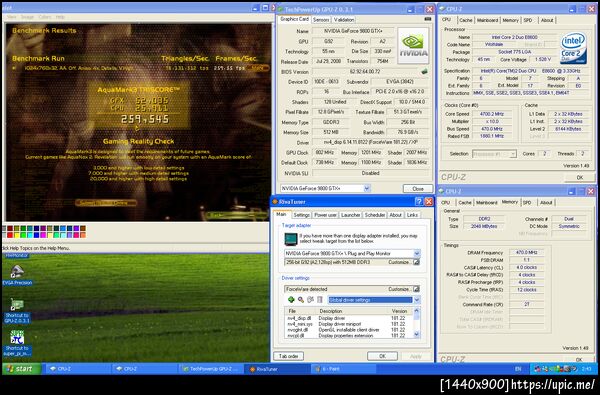The height and width of the screenshot is (395, 600).
Task: Click the GPU Clock value 802 MHz
Action: (325, 152)
